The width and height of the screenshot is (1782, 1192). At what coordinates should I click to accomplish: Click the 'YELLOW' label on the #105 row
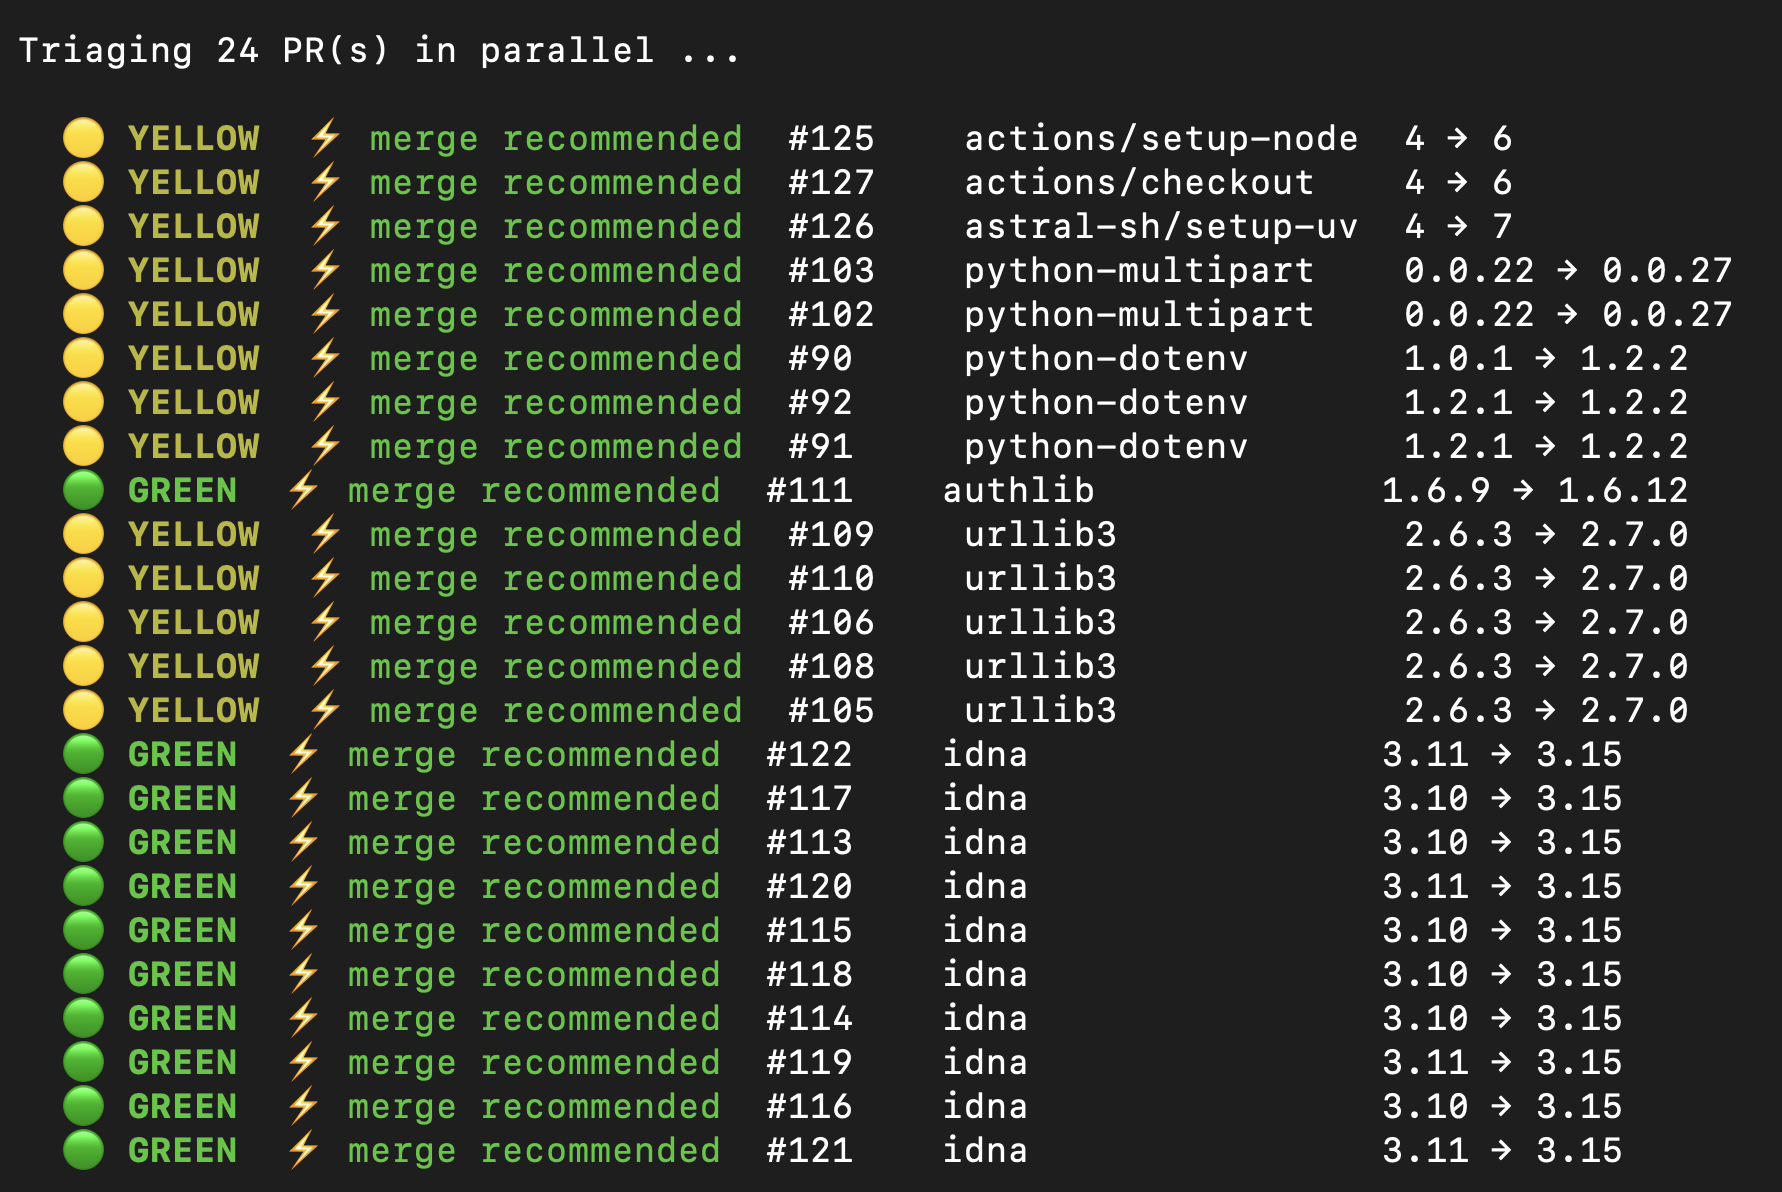coord(193,710)
